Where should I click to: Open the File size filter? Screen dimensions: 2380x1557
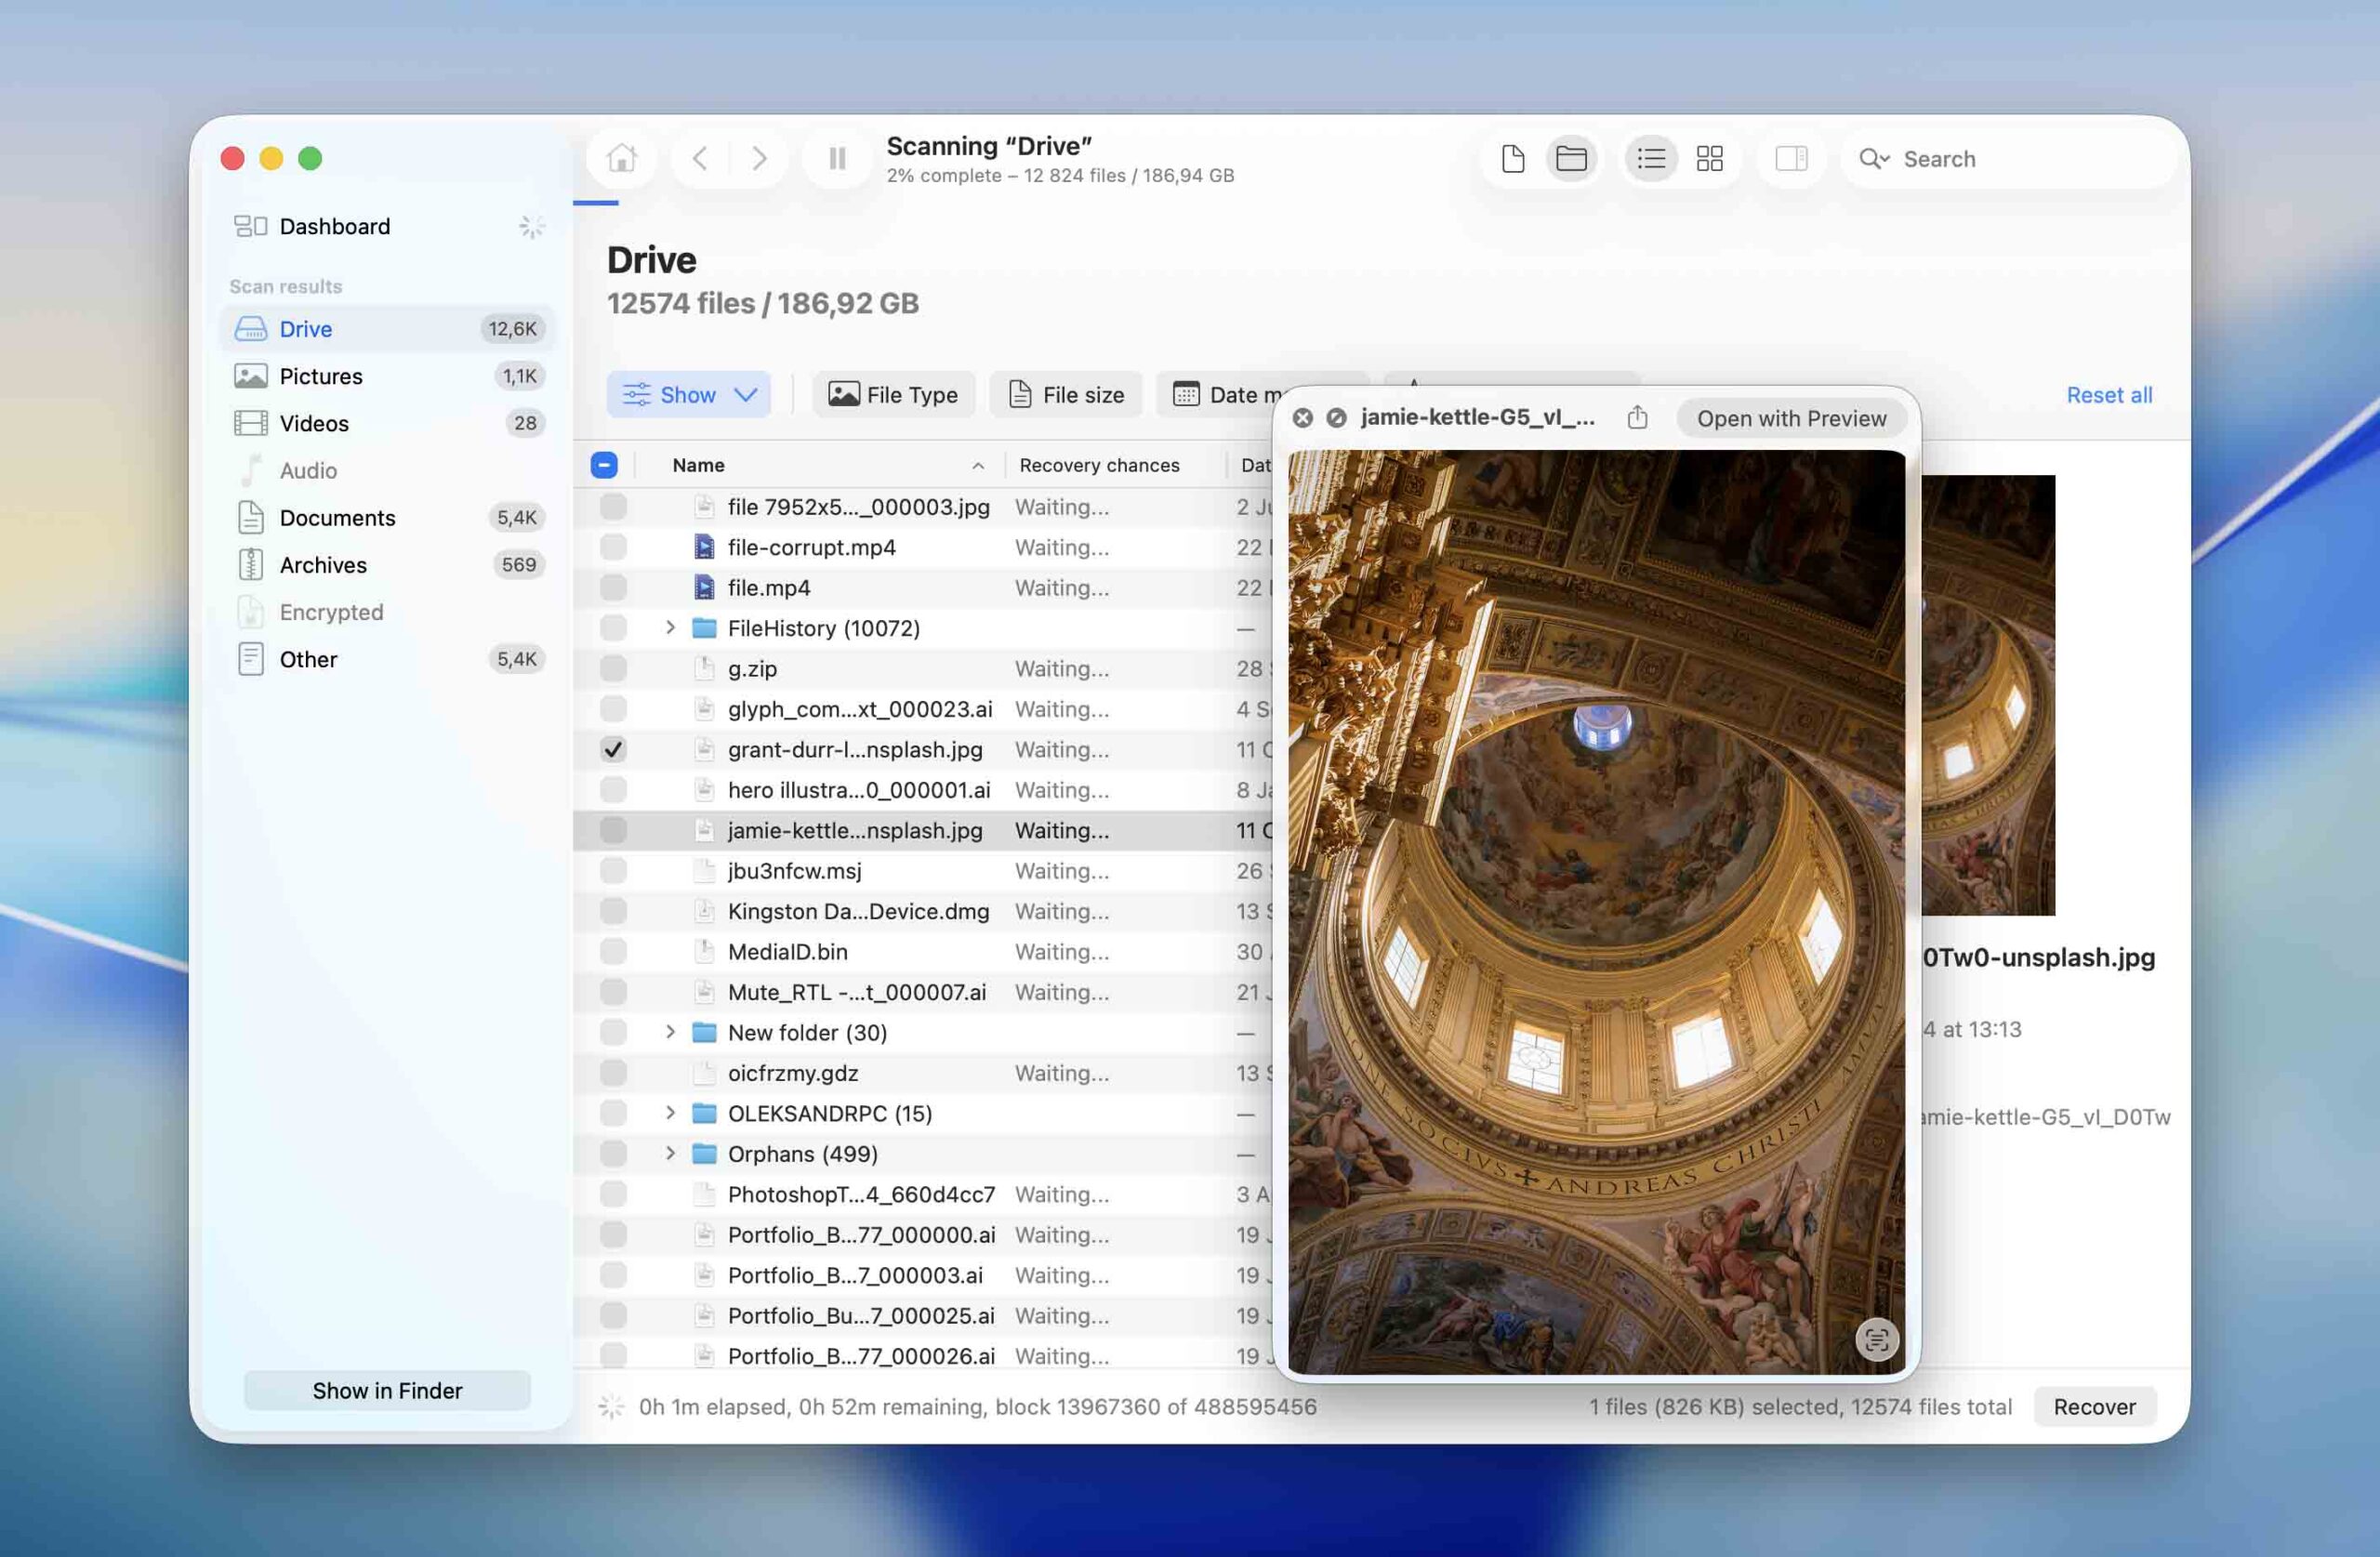[x=1066, y=395]
